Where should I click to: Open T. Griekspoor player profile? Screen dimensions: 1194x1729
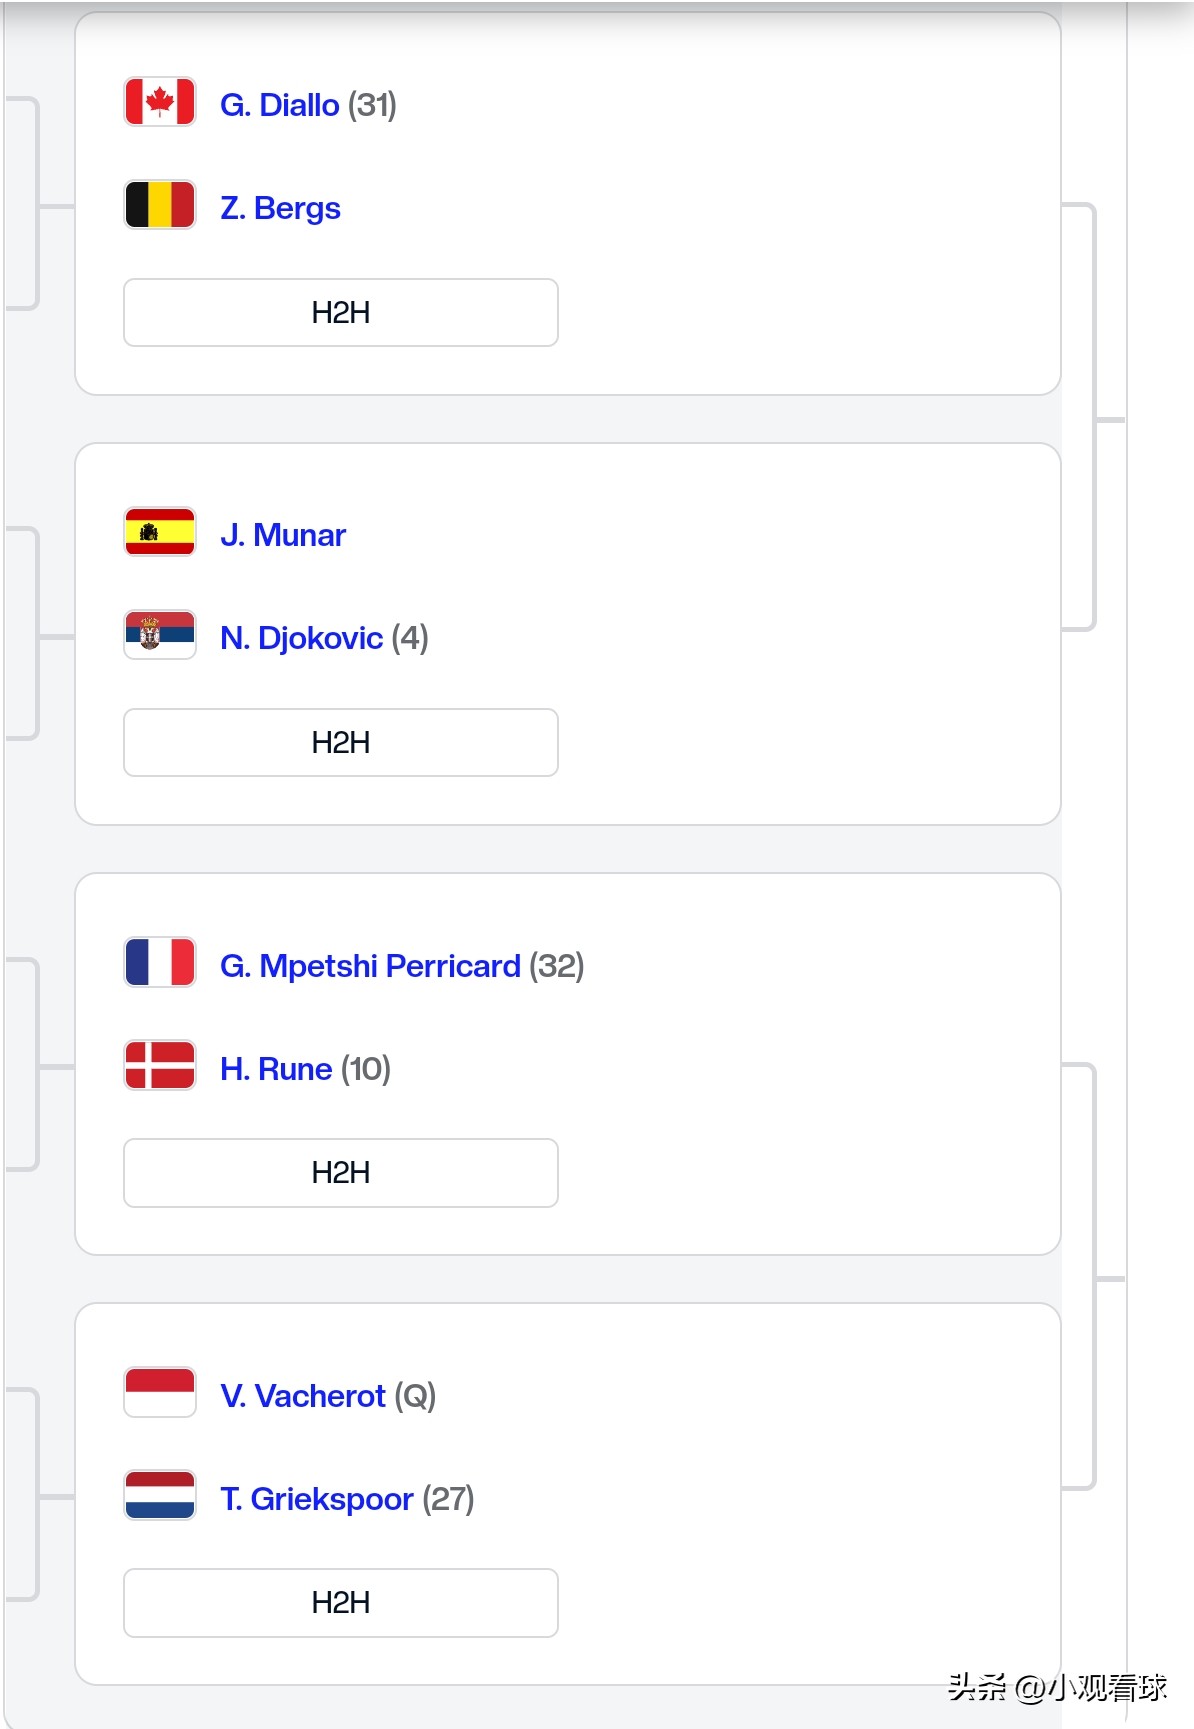tap(316, 1499)
